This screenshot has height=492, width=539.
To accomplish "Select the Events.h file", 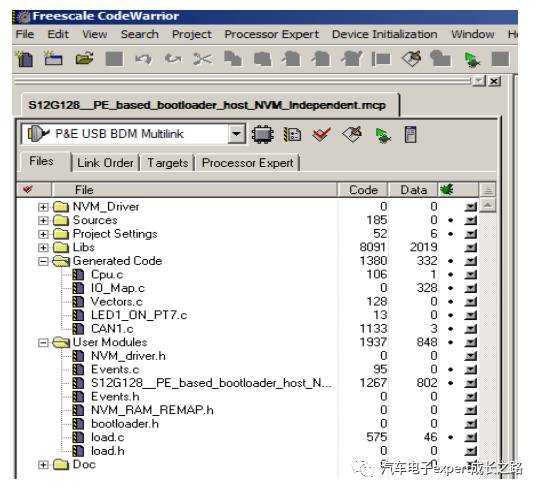I will point(115,397).
